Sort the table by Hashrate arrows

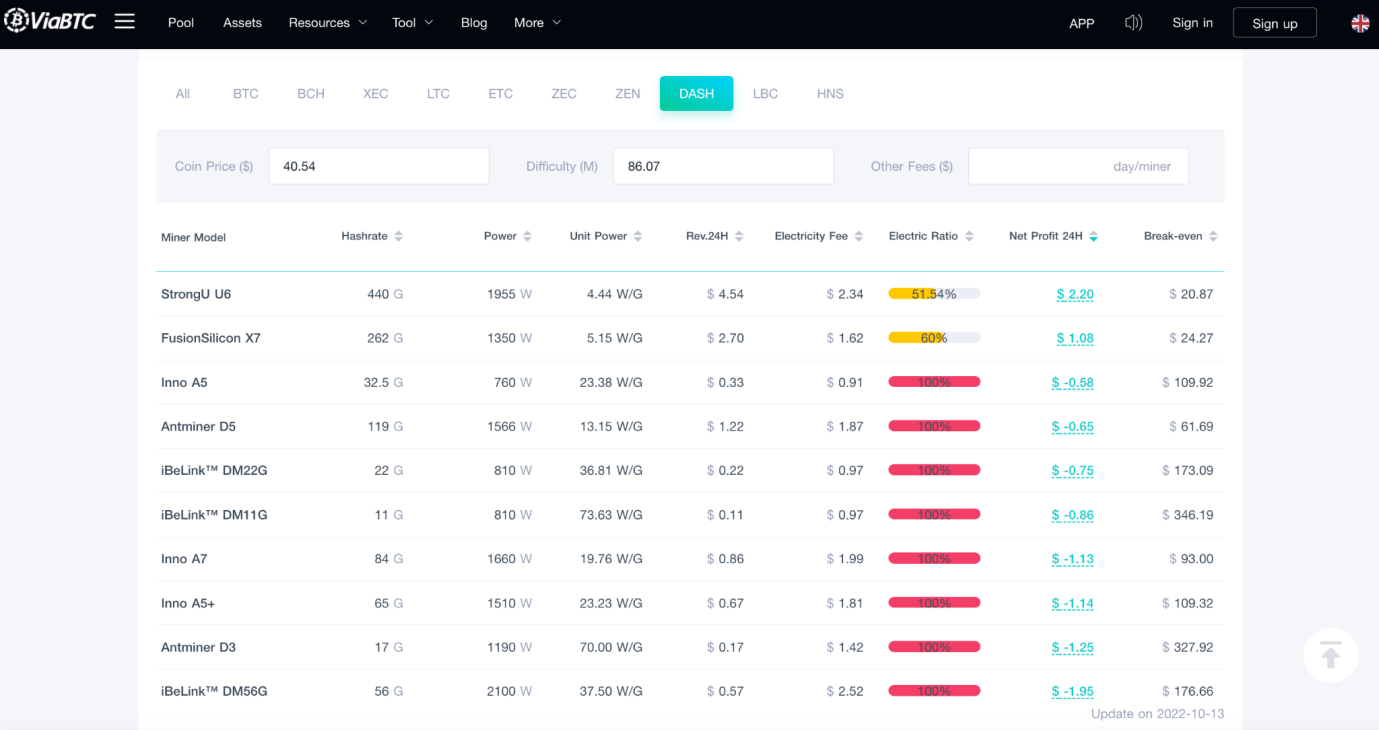tap(398, 236)
